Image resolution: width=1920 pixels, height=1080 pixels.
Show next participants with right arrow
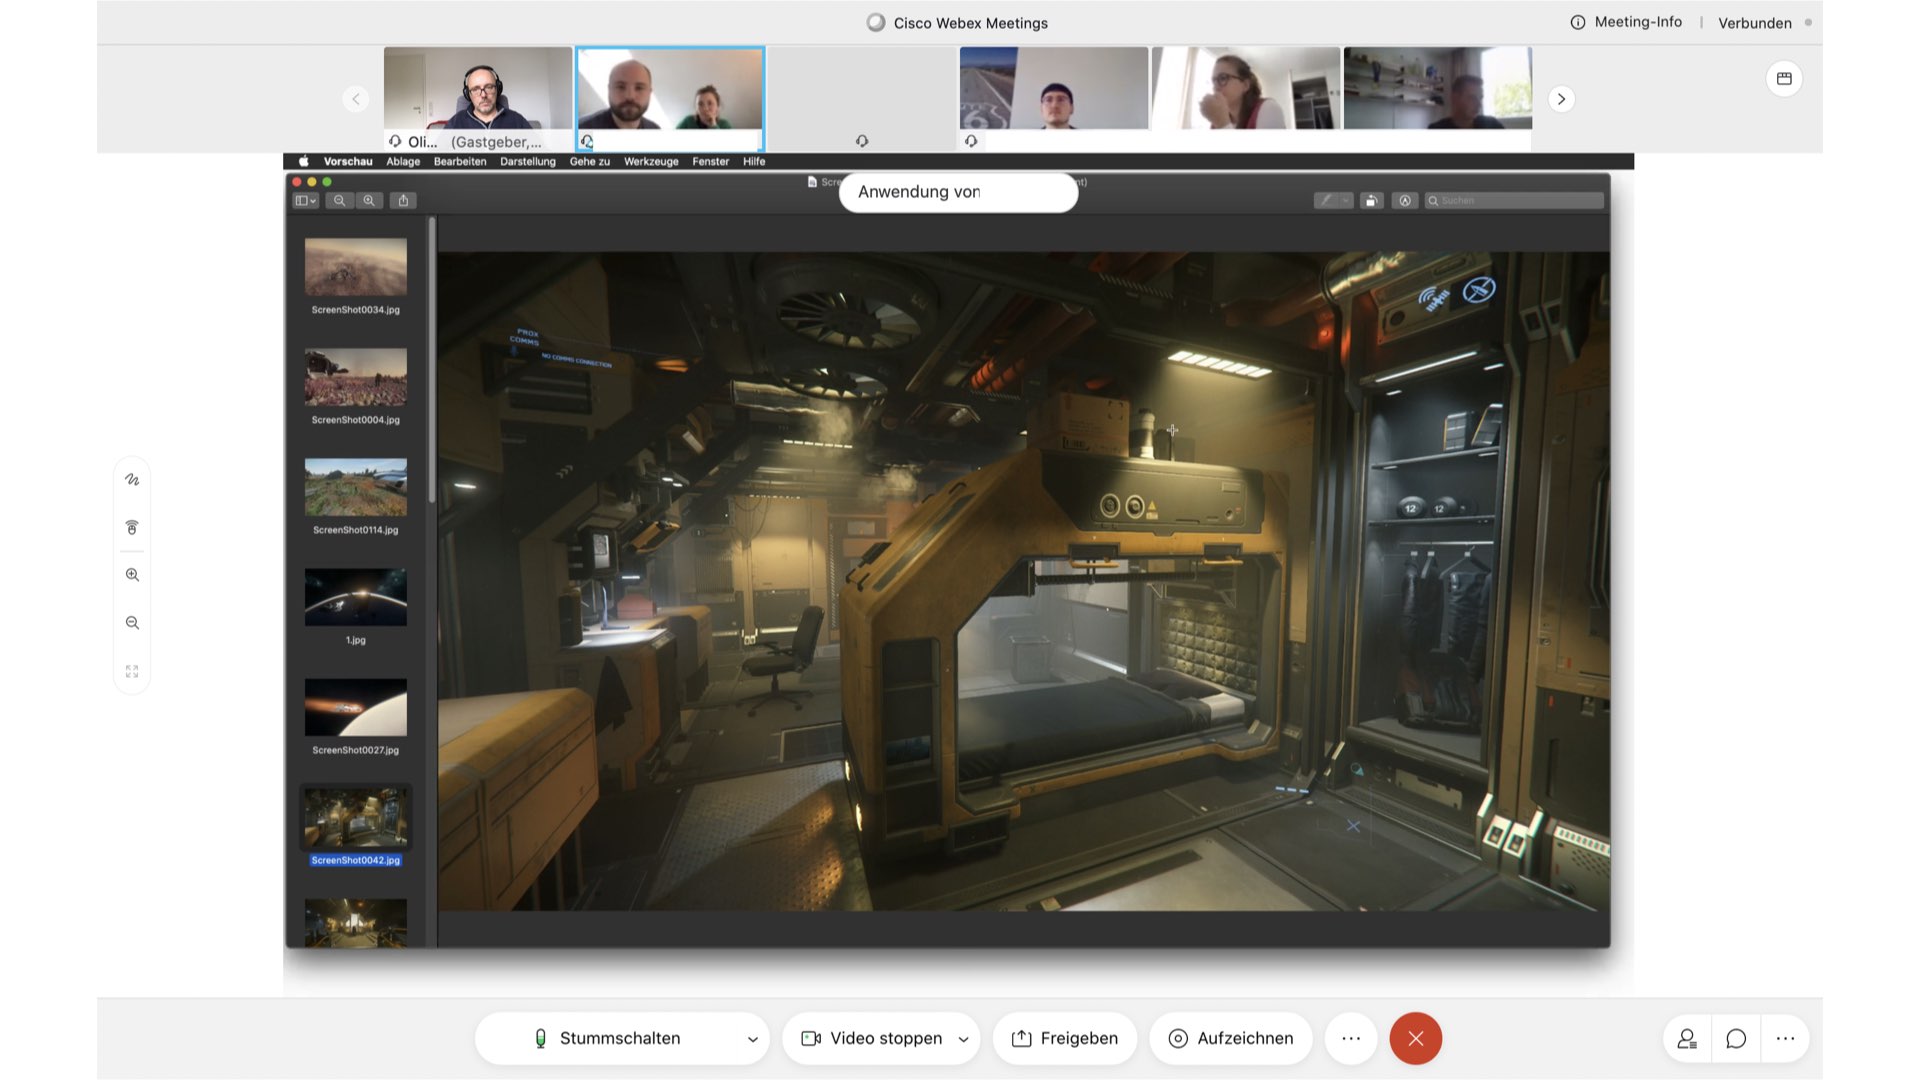[x=1561, y=99]
